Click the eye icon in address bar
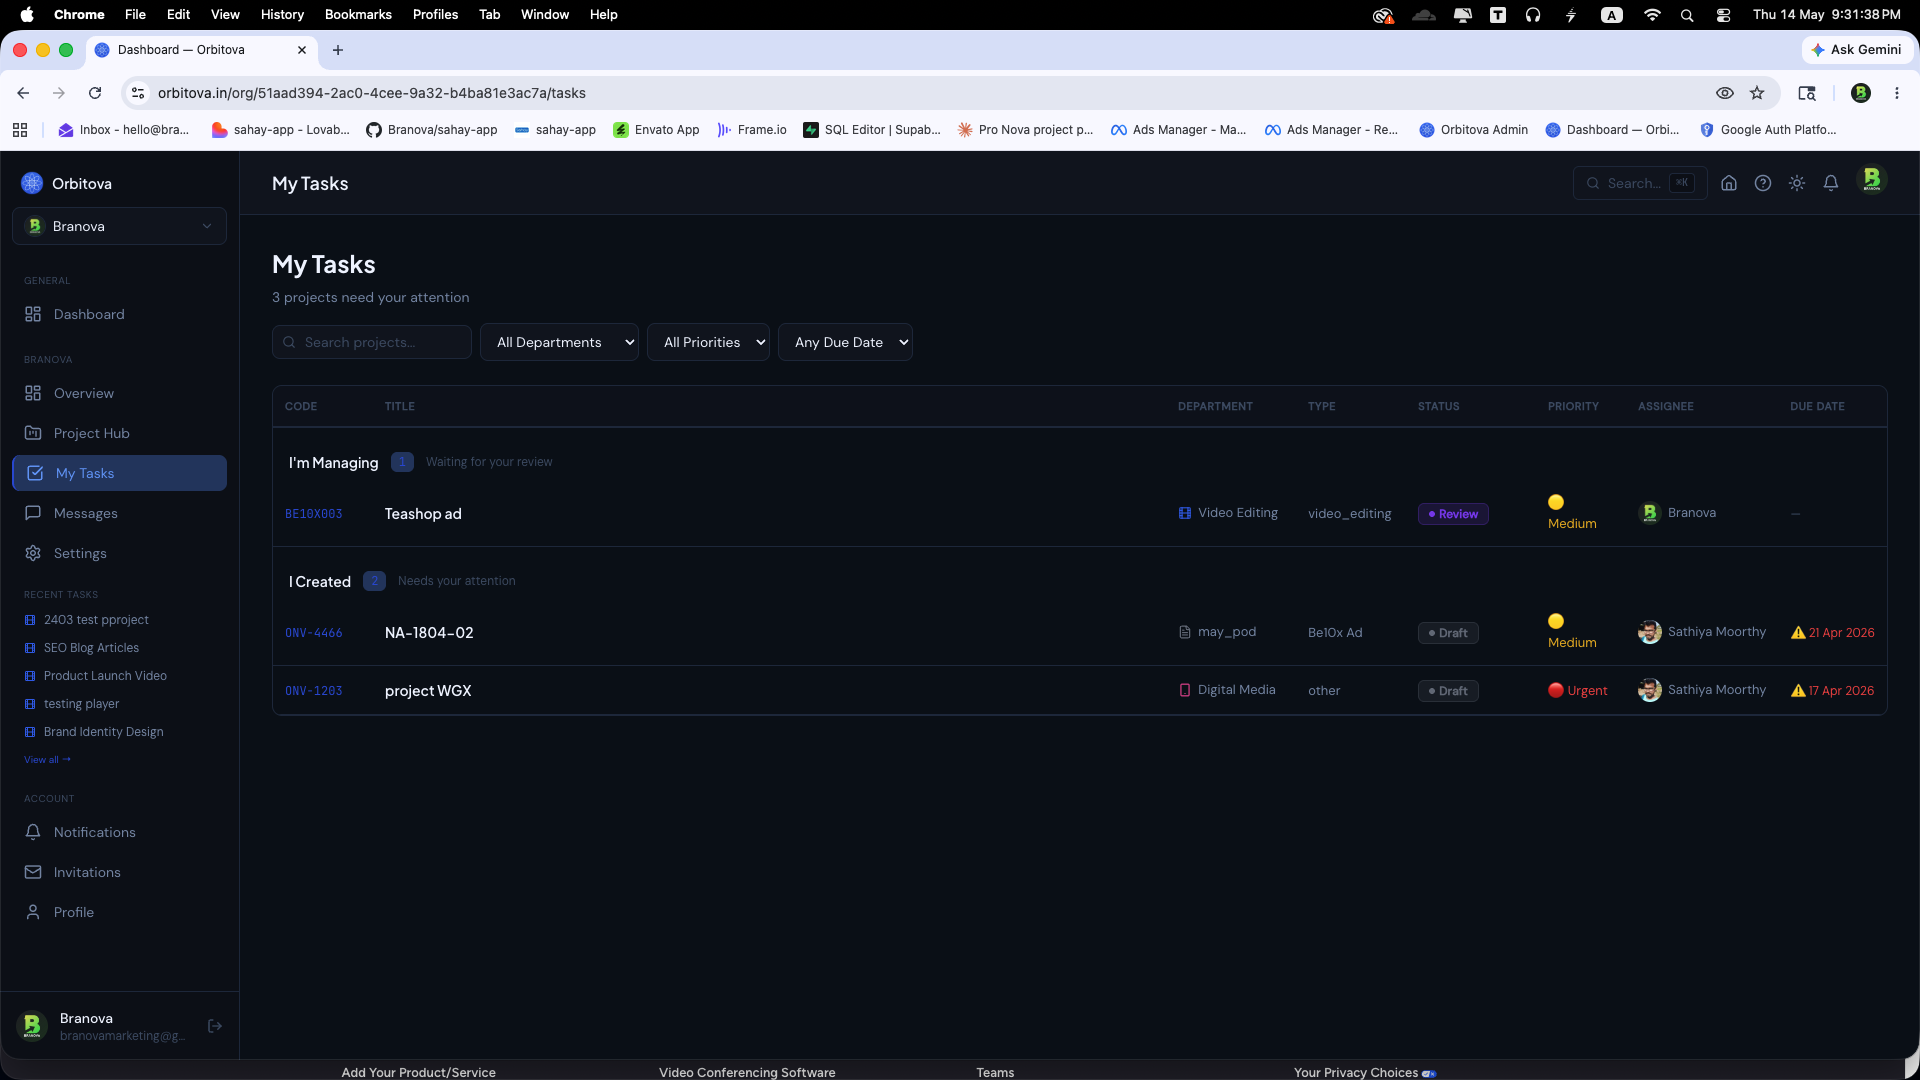1920x1080 pixels. point(1725,93)
